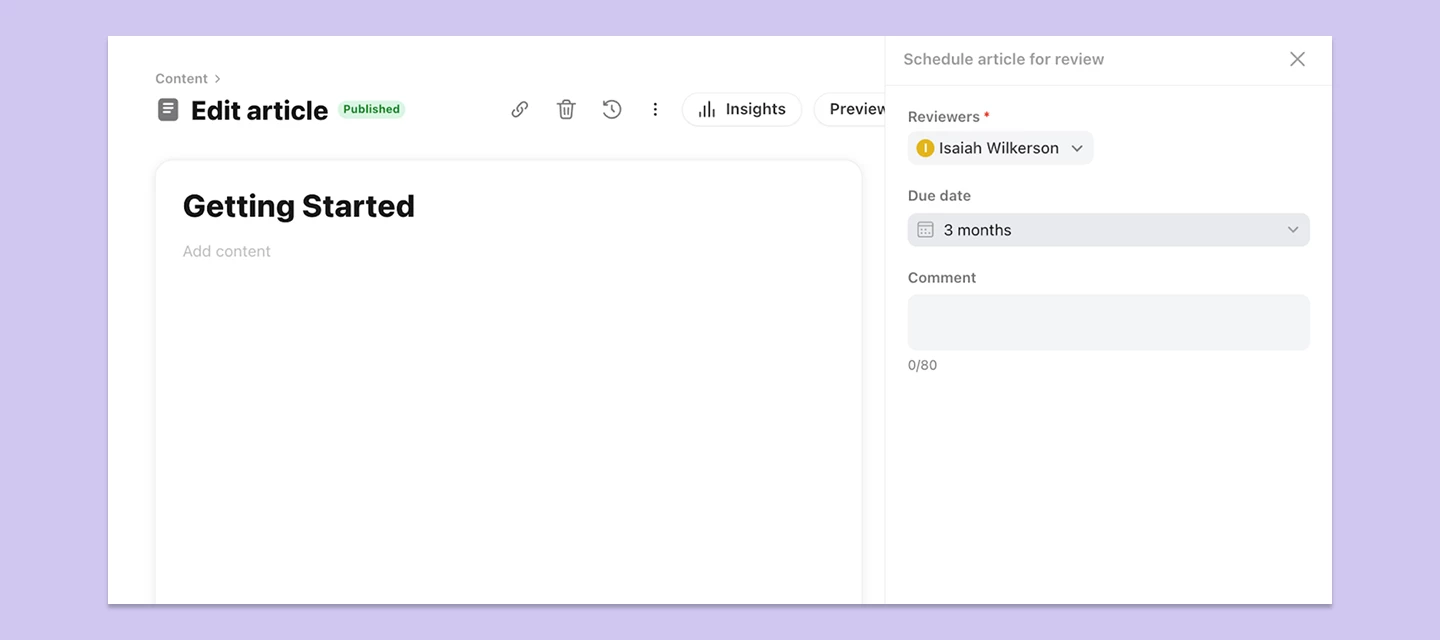Switch to the Insights view

(742, 109)
